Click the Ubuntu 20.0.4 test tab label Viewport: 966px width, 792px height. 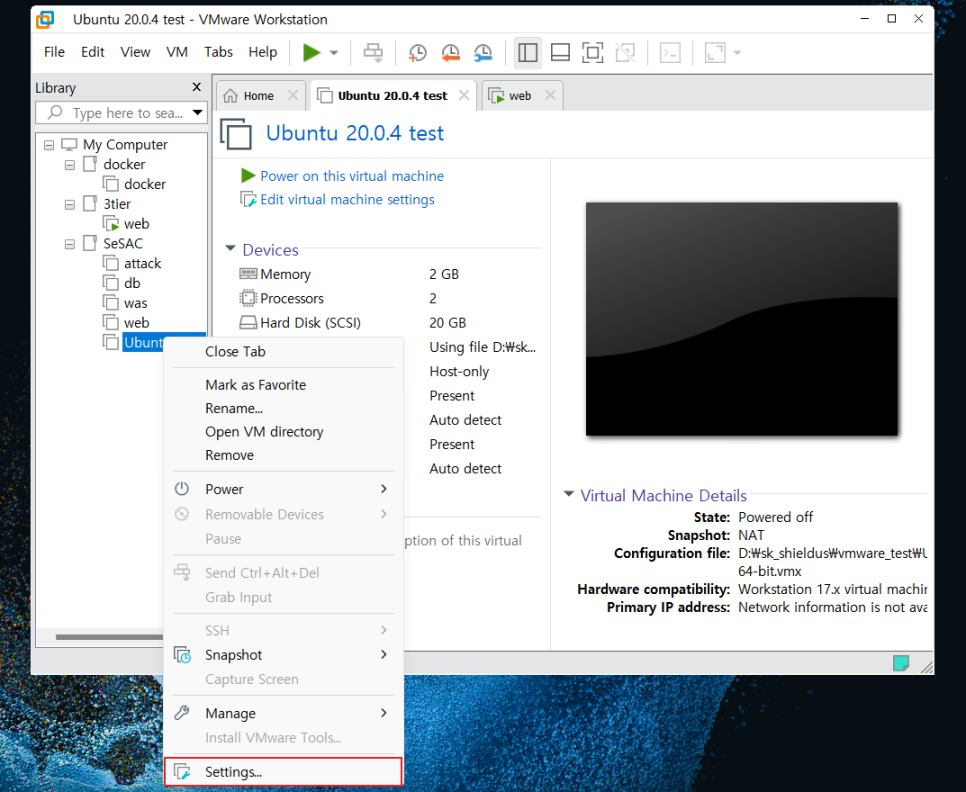[x=392, y=96]
